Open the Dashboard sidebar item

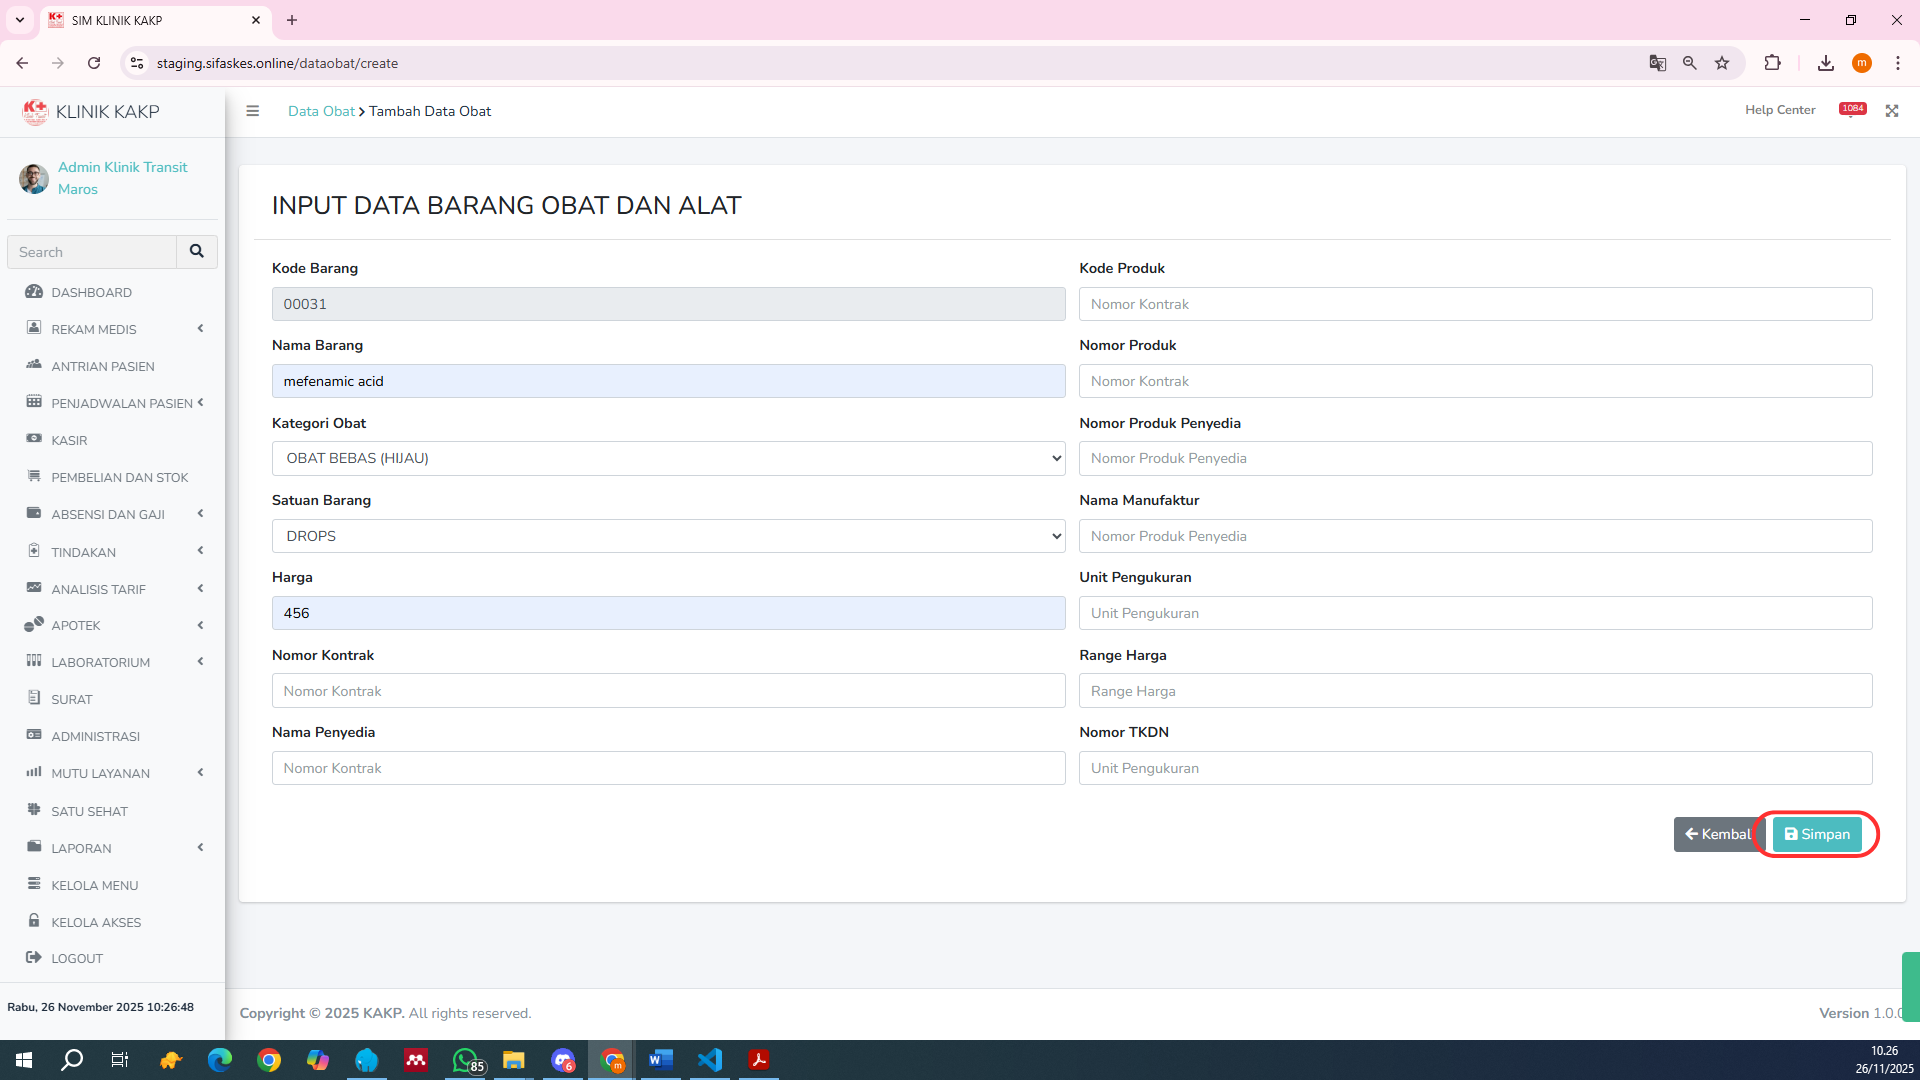tap(91, 292)
